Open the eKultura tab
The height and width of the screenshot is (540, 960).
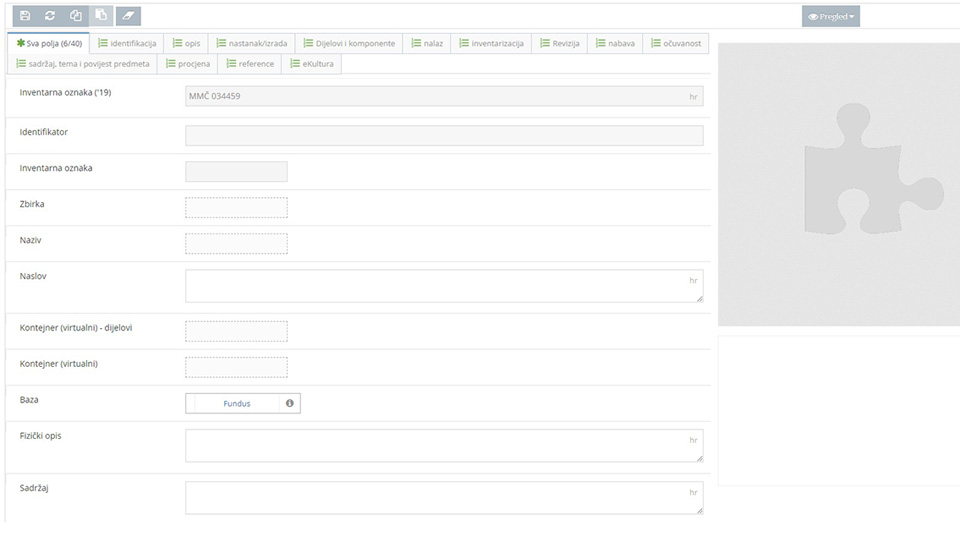[x=311, y=63]
